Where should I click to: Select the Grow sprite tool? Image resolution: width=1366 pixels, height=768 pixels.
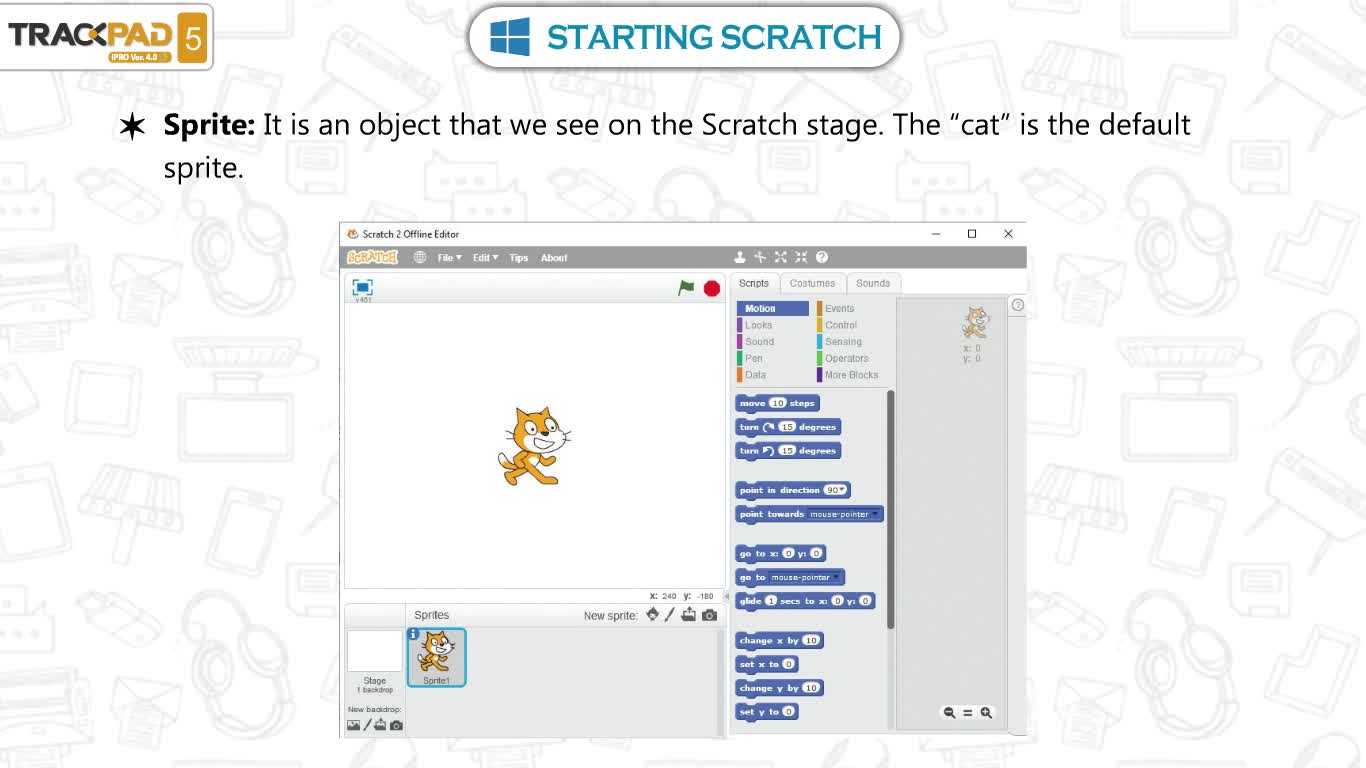point(781,257)
